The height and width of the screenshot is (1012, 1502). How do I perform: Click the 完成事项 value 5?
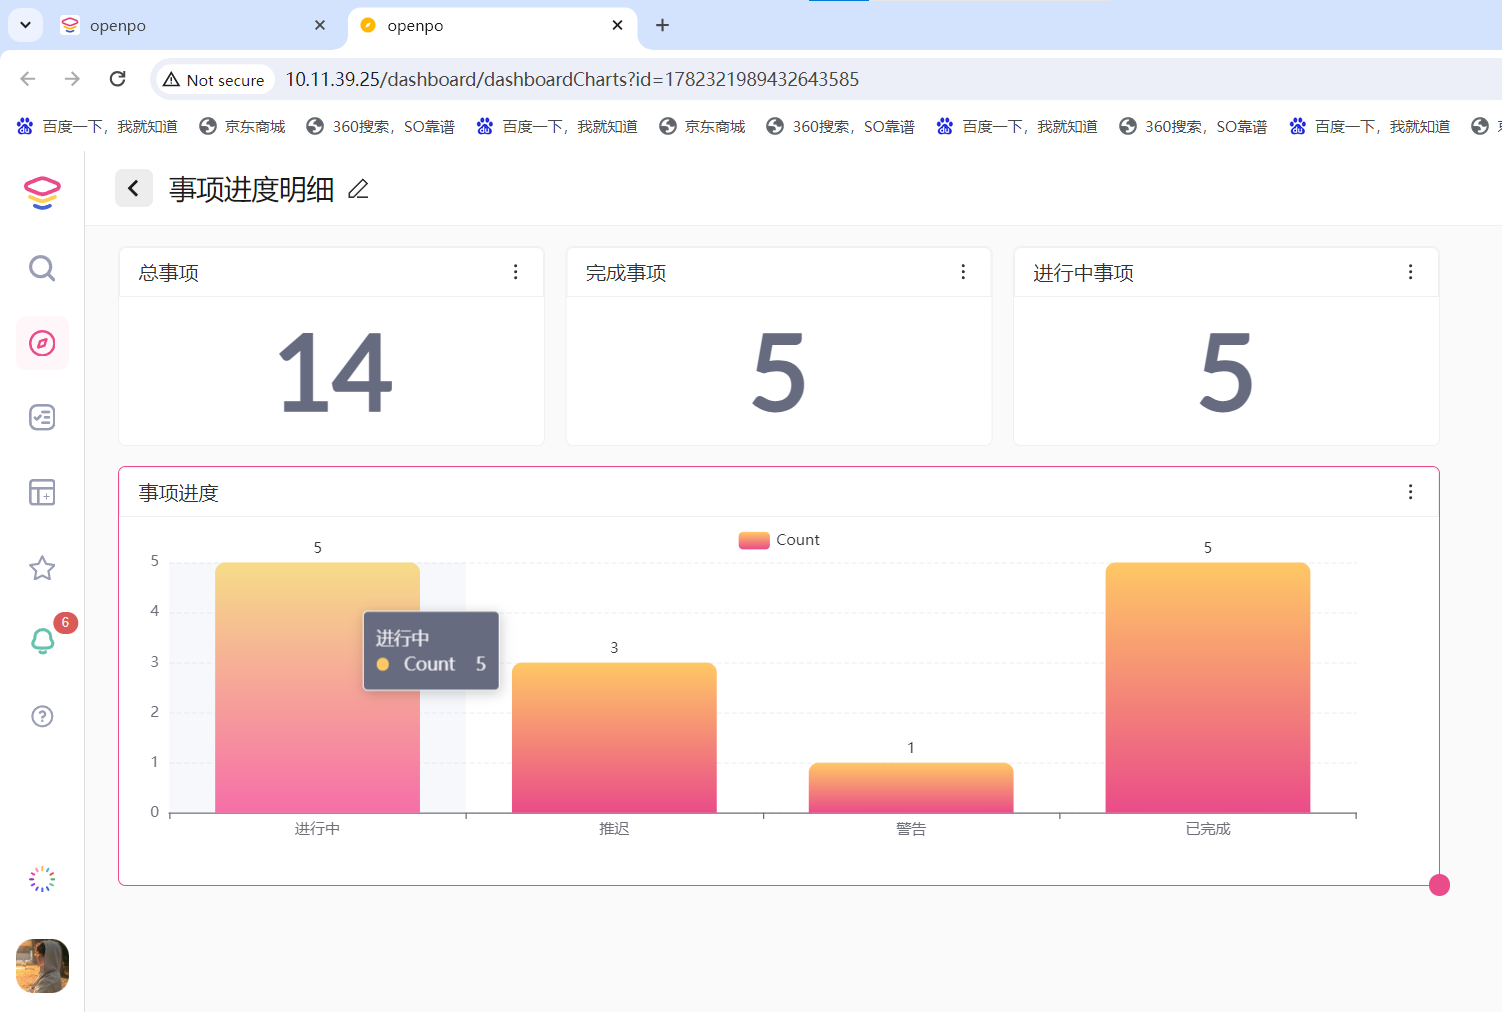tap(779, 373)
